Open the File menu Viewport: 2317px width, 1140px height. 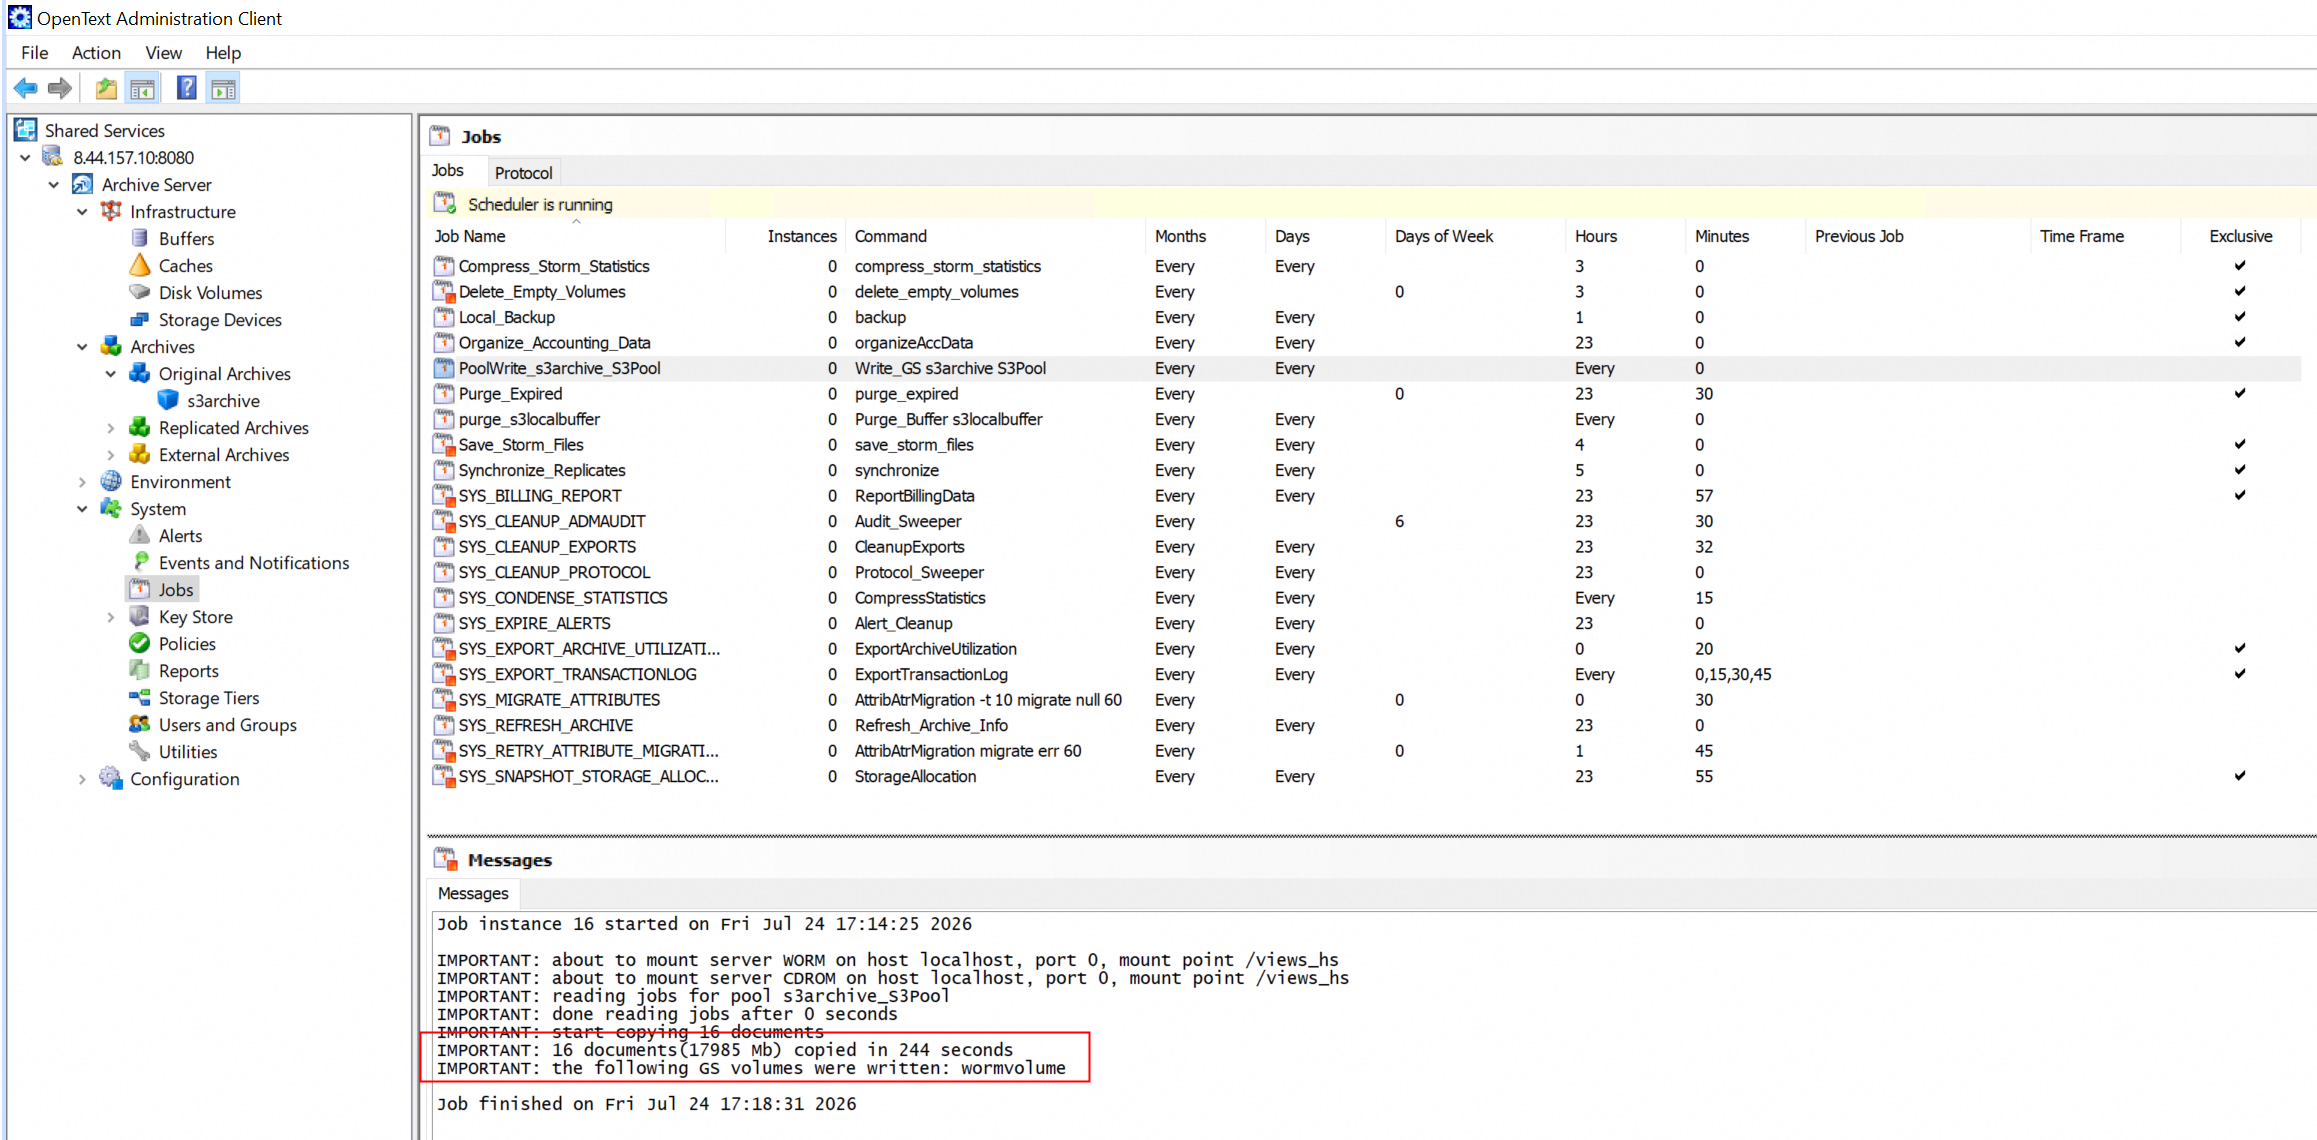[34, 53]
